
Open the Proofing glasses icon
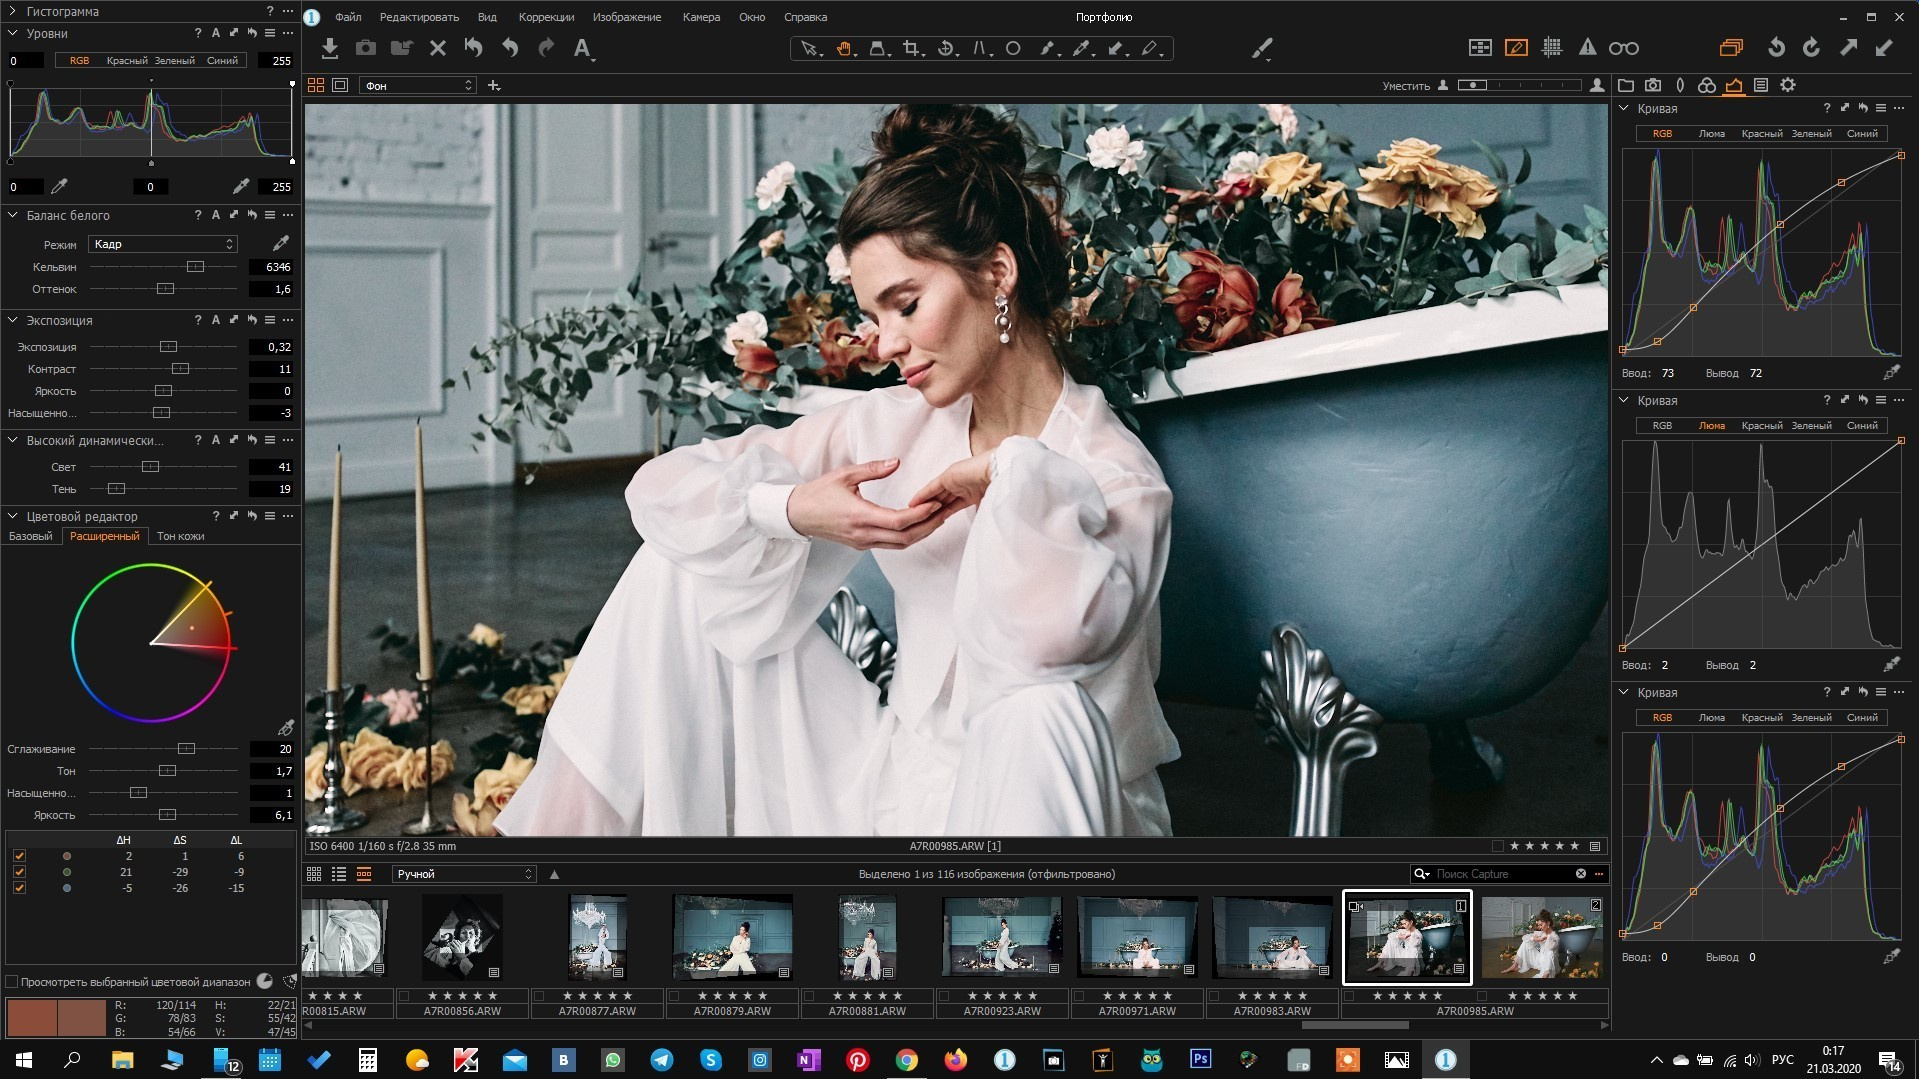1623,48
